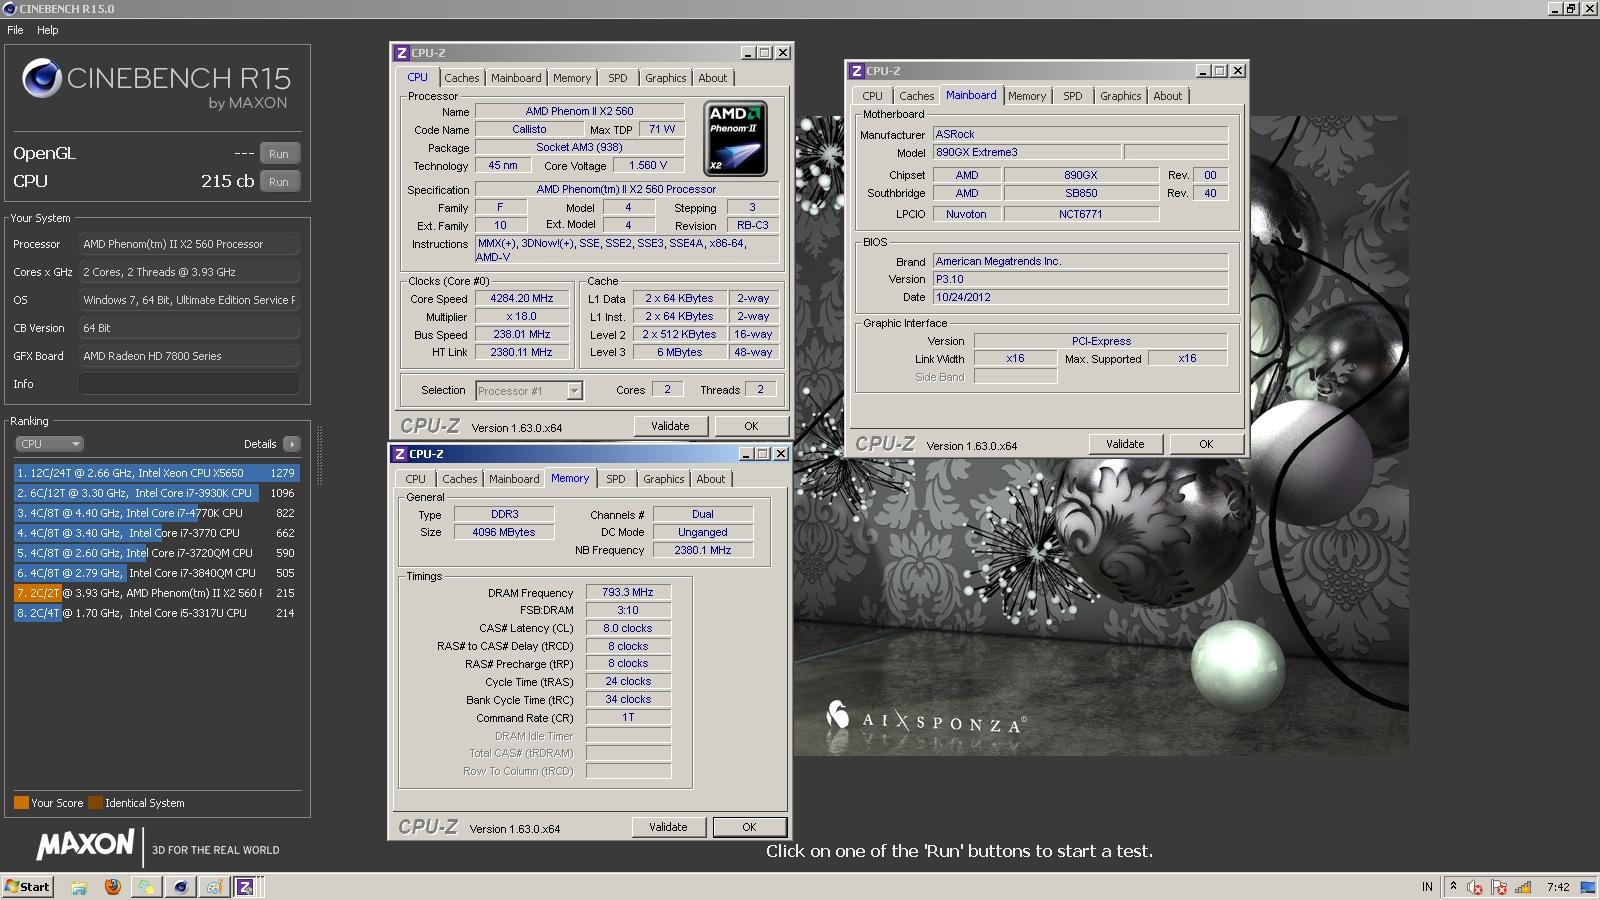Open the Paint taskbar button
This screenshot has width=1600, height=900.
214,887
